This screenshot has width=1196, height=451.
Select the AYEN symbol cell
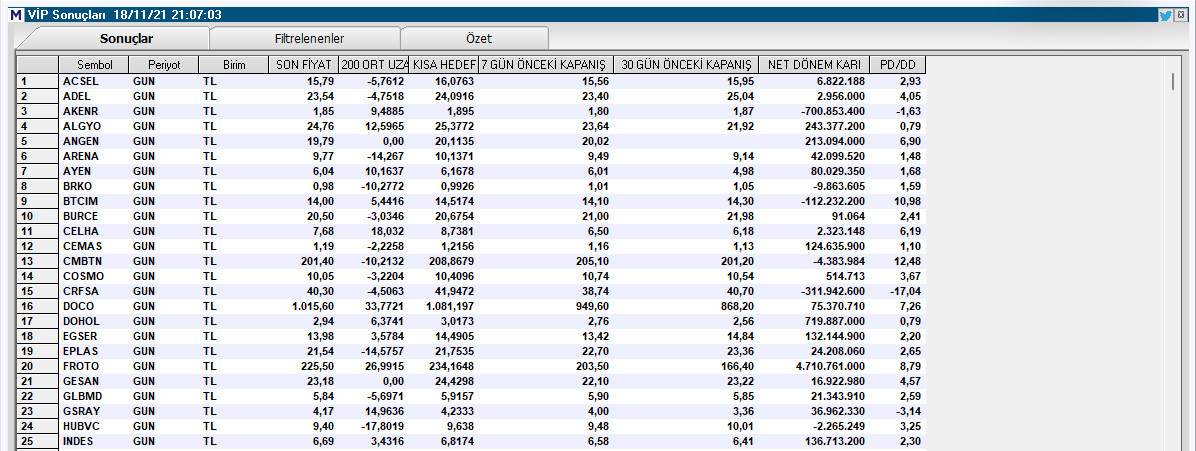(78, 171)
